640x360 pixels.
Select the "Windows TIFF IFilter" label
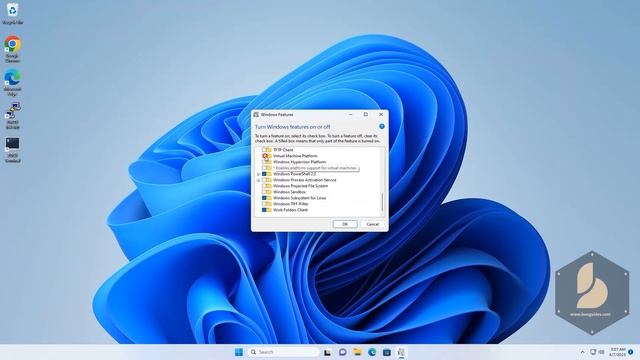[x=291, y=204]
